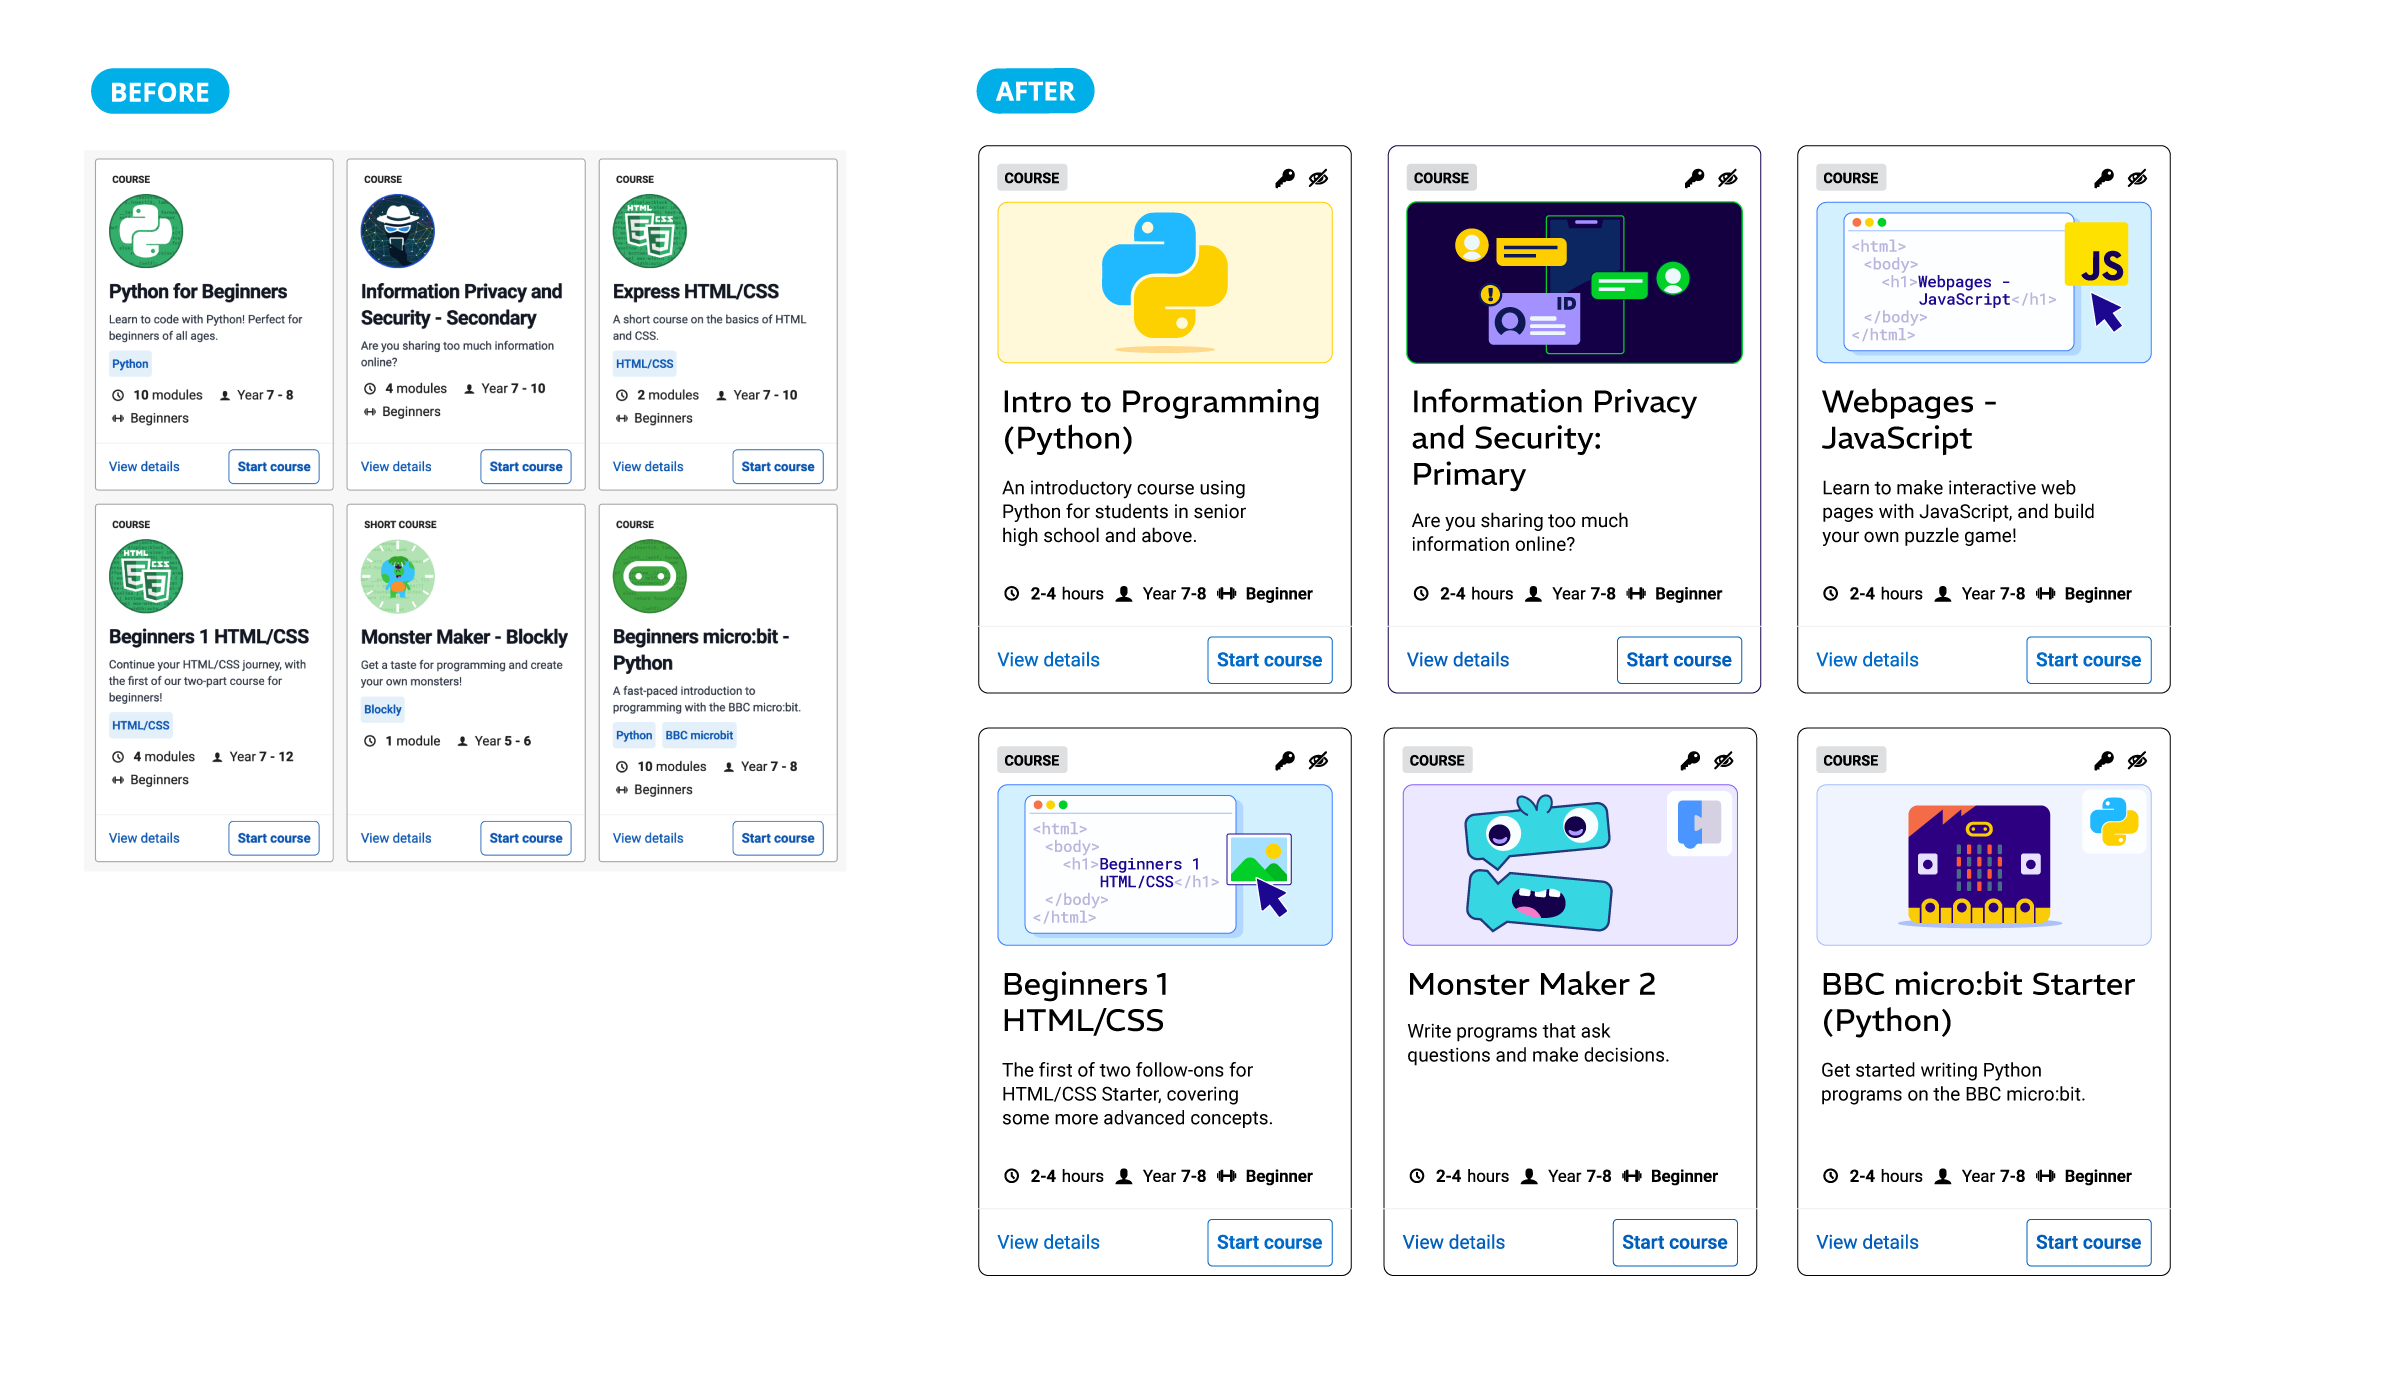Click monster icon on Monster Maker - Blockly card
Screen dimensions: 2383x1388
tap(397, 576)
